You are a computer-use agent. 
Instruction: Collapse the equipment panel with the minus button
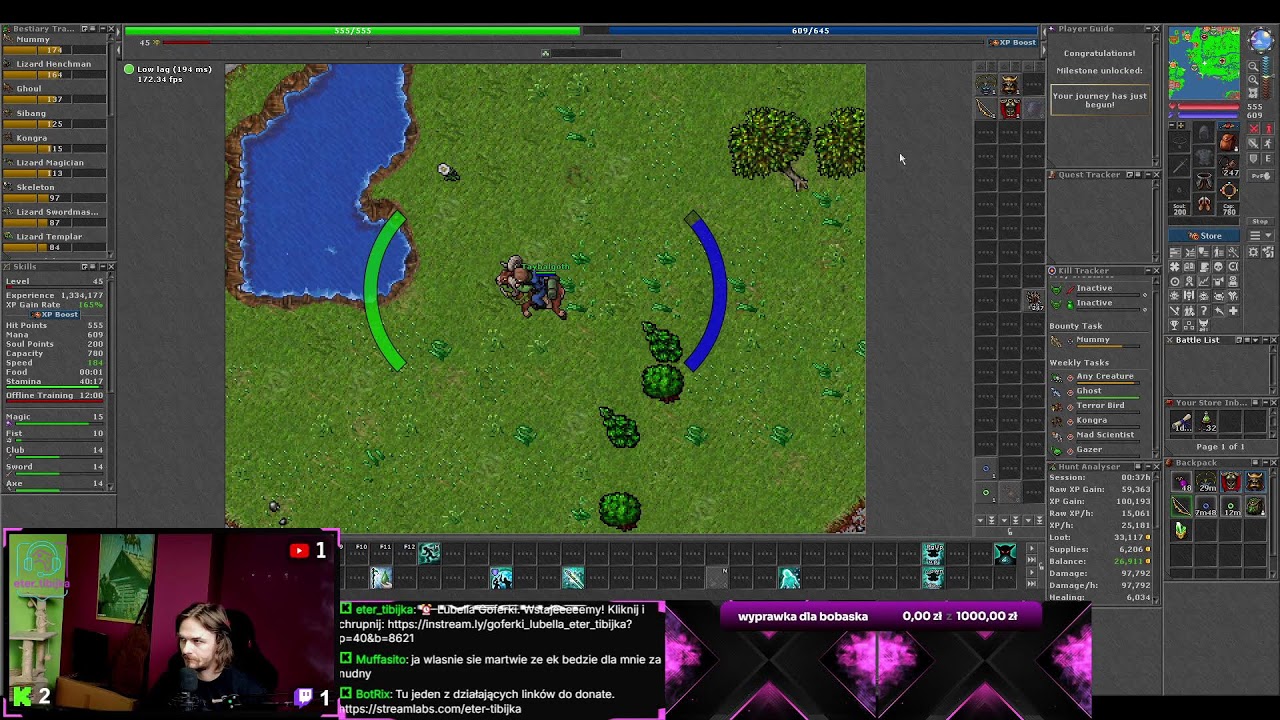point(1173,127)
